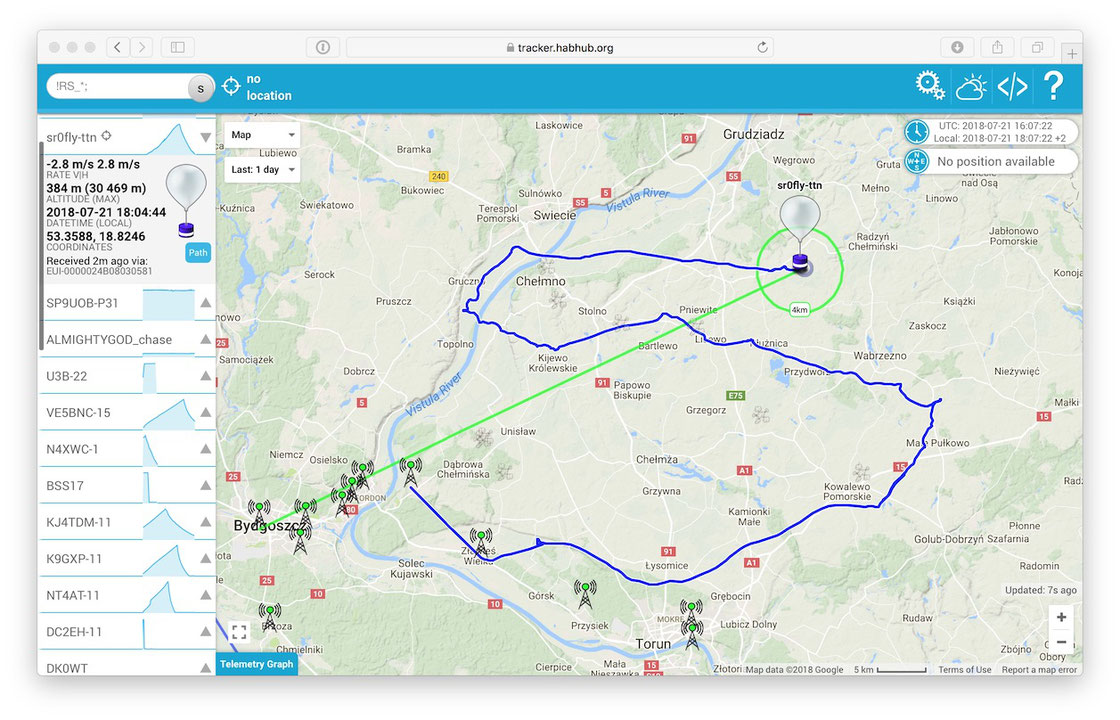Expand the ALMIGHTYGOD_chase entry
Screen dimensions: 1120x720
coord(206,339)
